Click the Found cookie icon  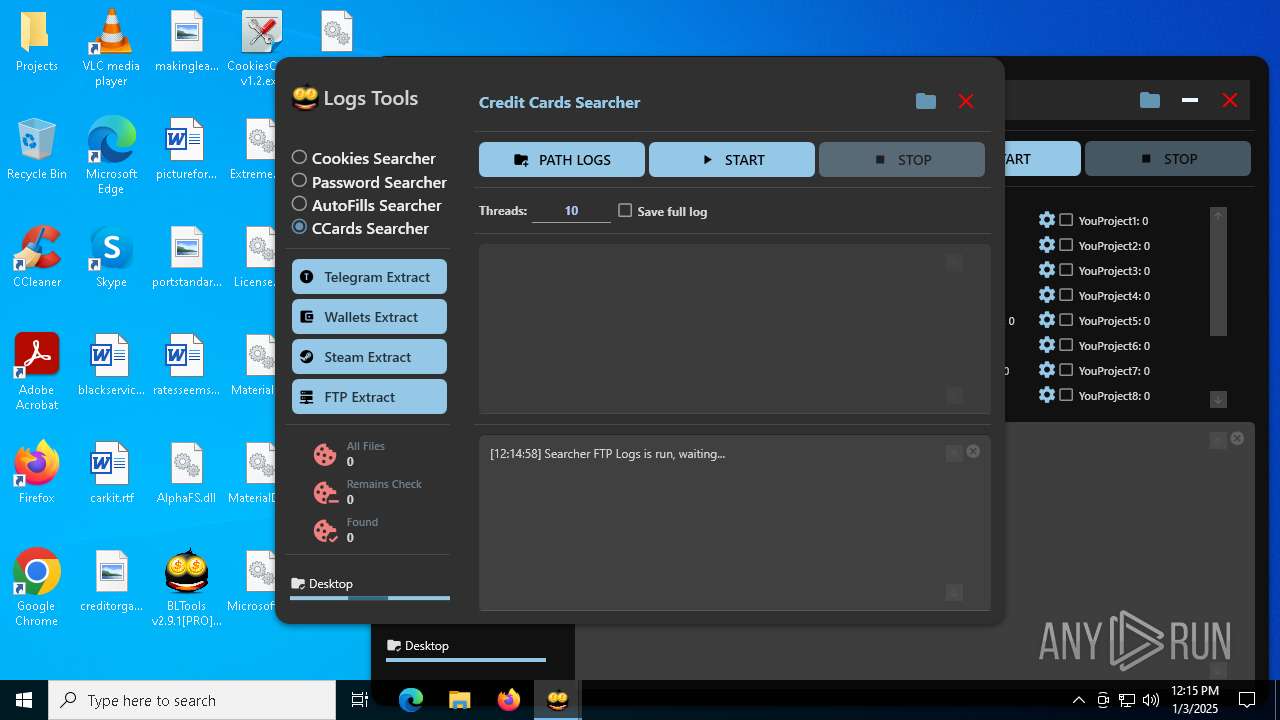[325, 531]
